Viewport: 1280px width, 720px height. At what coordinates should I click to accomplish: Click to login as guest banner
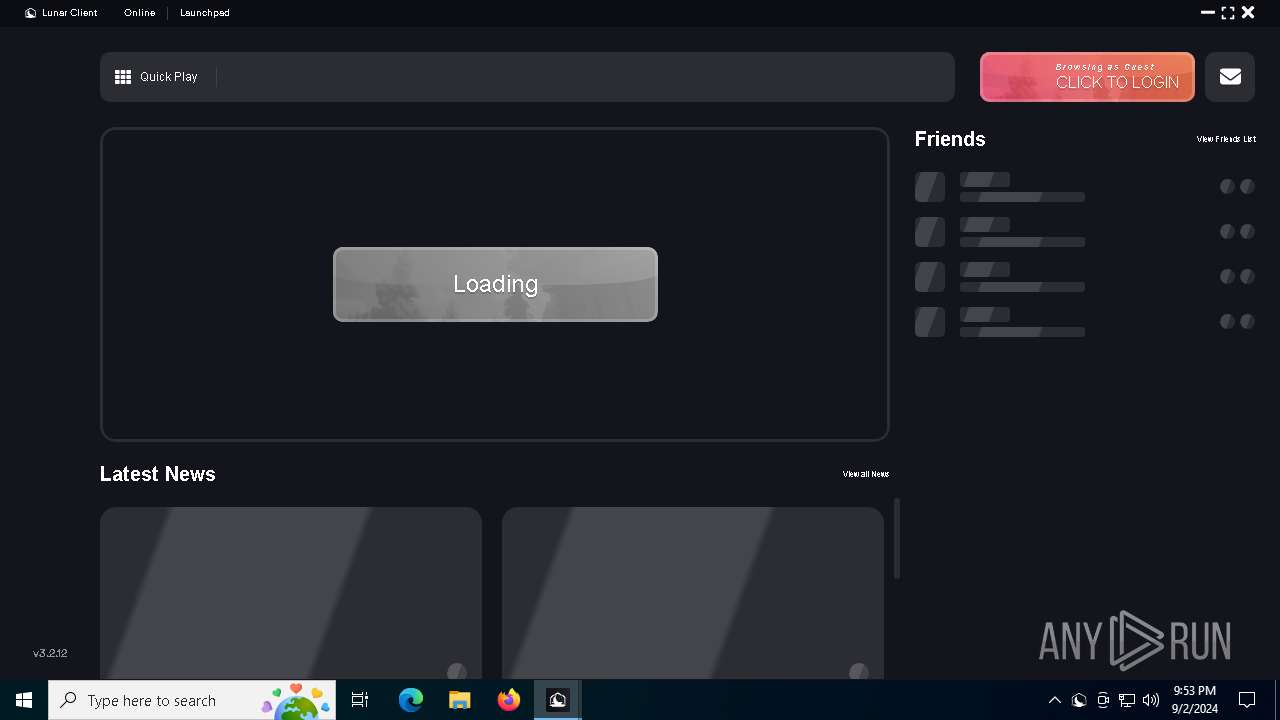click(x=1087, y=77)
